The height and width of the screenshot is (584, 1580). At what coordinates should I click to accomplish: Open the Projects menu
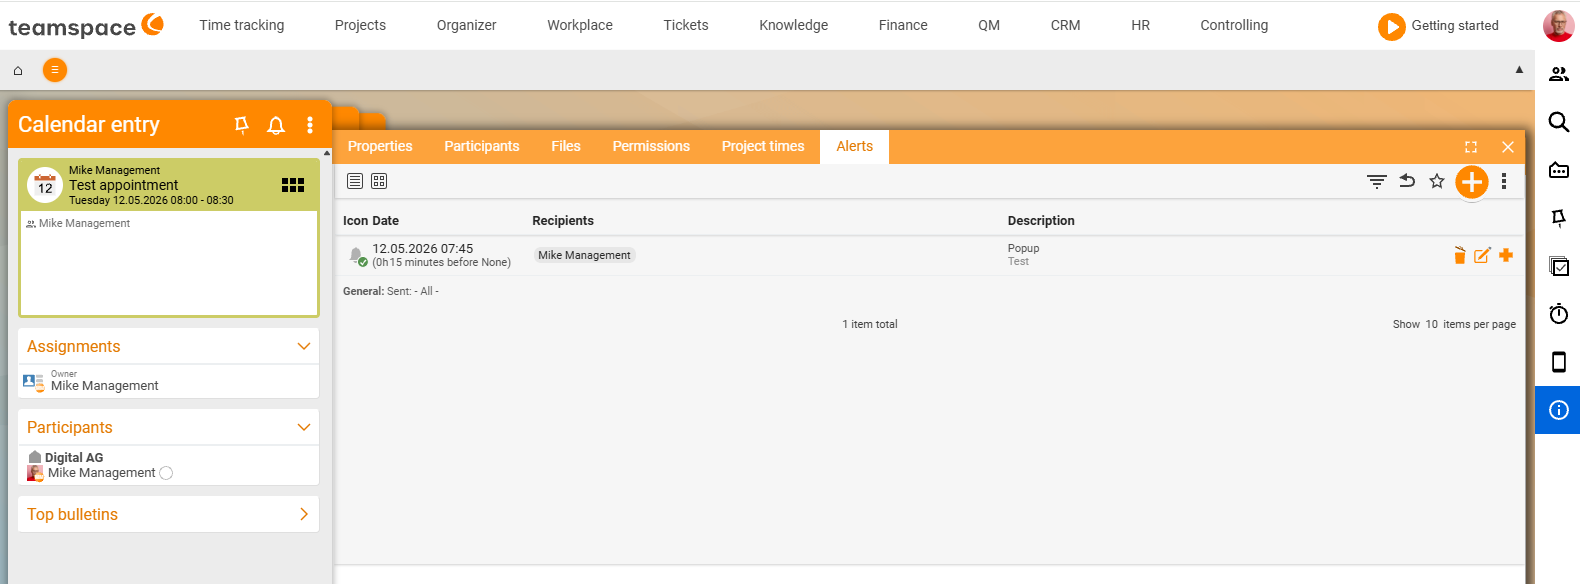[x=360, y=25]
